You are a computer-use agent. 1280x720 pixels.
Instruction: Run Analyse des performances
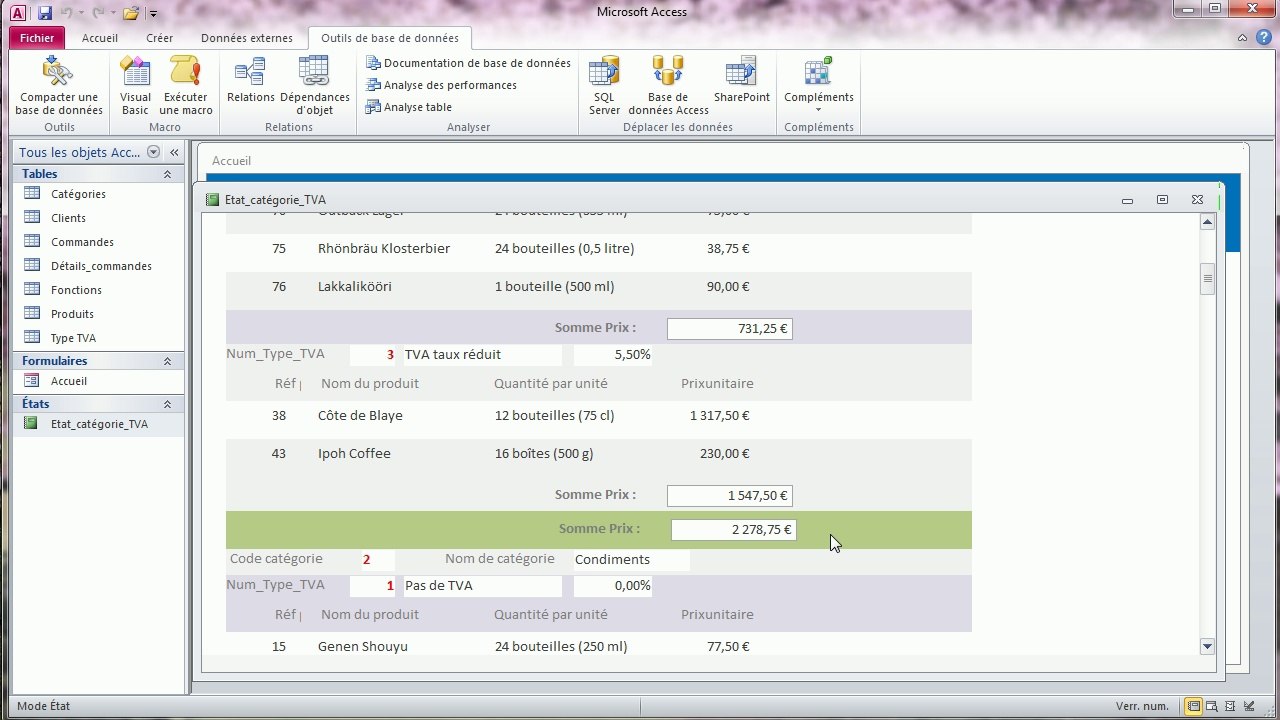click(x=441, y=85)
